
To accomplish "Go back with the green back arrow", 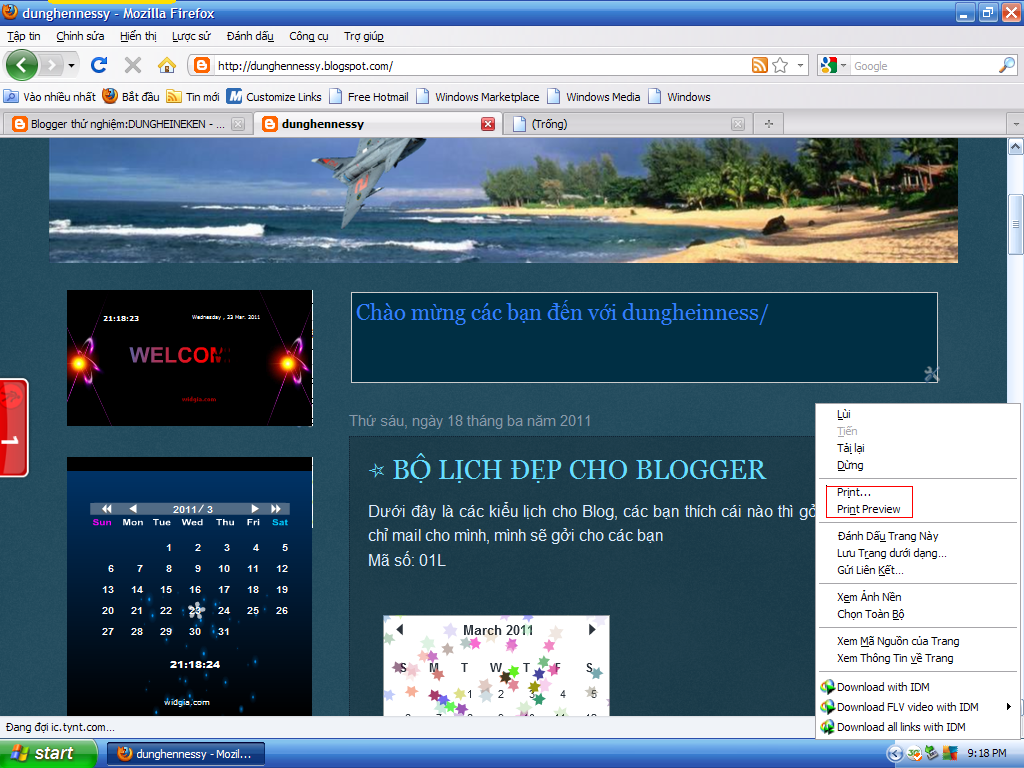I will click(x=22, y=65).
